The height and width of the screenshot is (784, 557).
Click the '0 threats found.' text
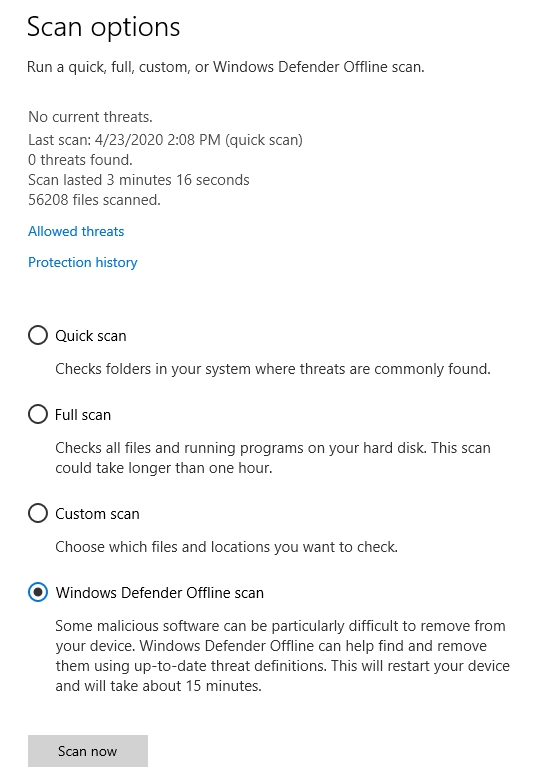[80, 160]
